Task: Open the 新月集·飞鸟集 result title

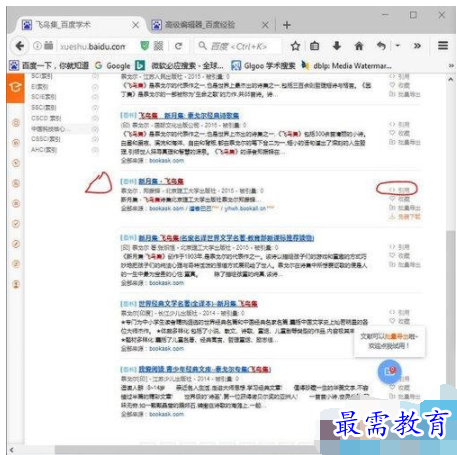Action: 161,181
